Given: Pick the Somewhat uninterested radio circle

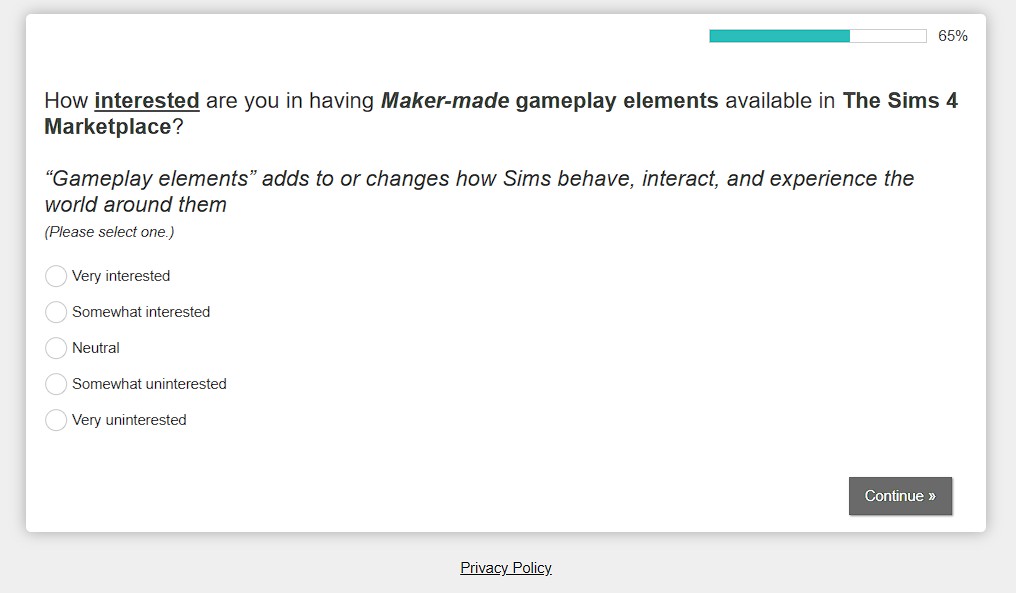Looking at the screenshot, I should coord(56,384).
